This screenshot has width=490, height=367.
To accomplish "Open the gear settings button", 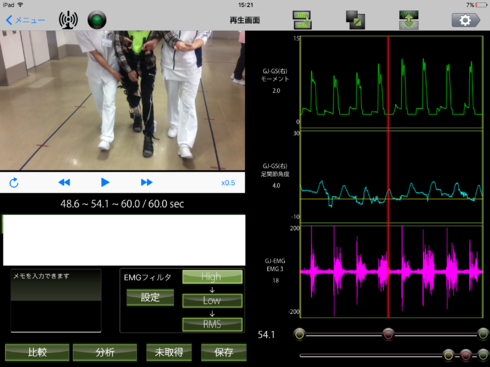I will coord(466,20).
